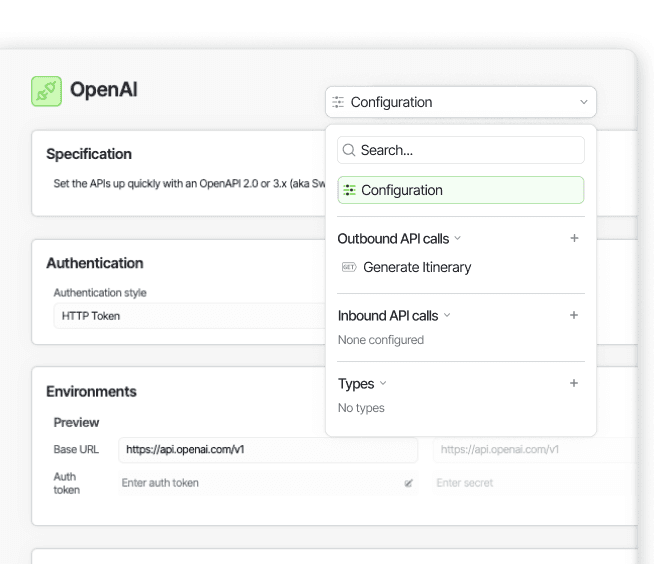Add a new type with plus icon
The height and width of the screenshot is (564, 654).
574,383
